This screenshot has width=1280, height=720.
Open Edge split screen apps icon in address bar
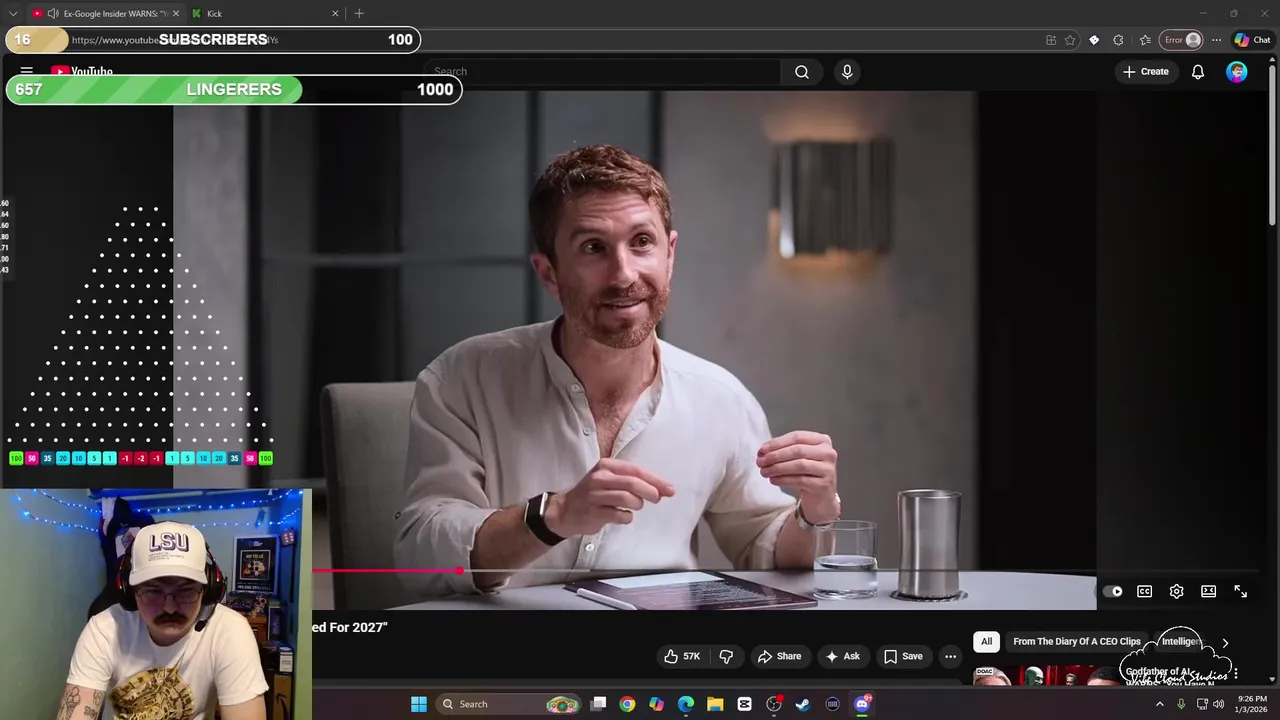coord(1051,40)
